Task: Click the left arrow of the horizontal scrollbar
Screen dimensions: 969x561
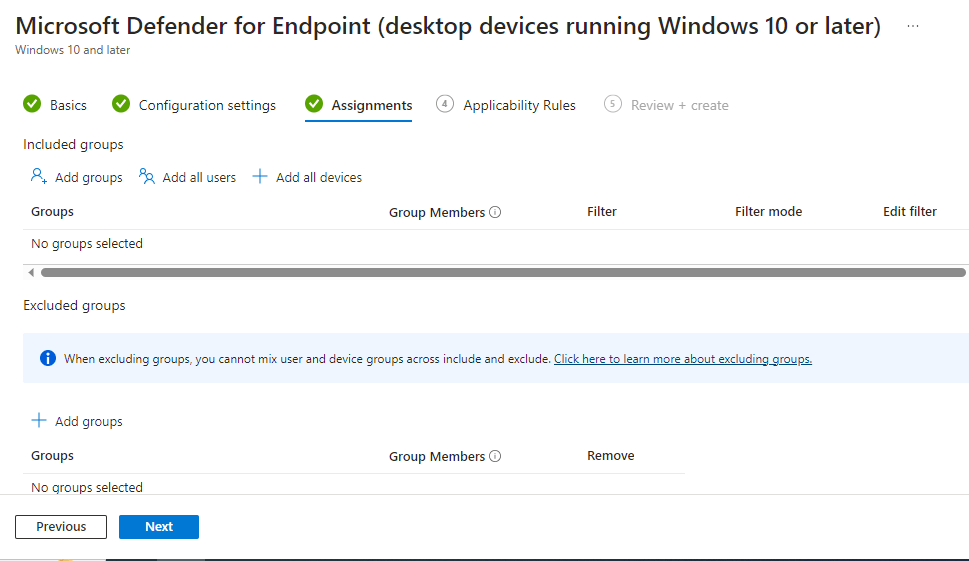Action: pos(31,272)
